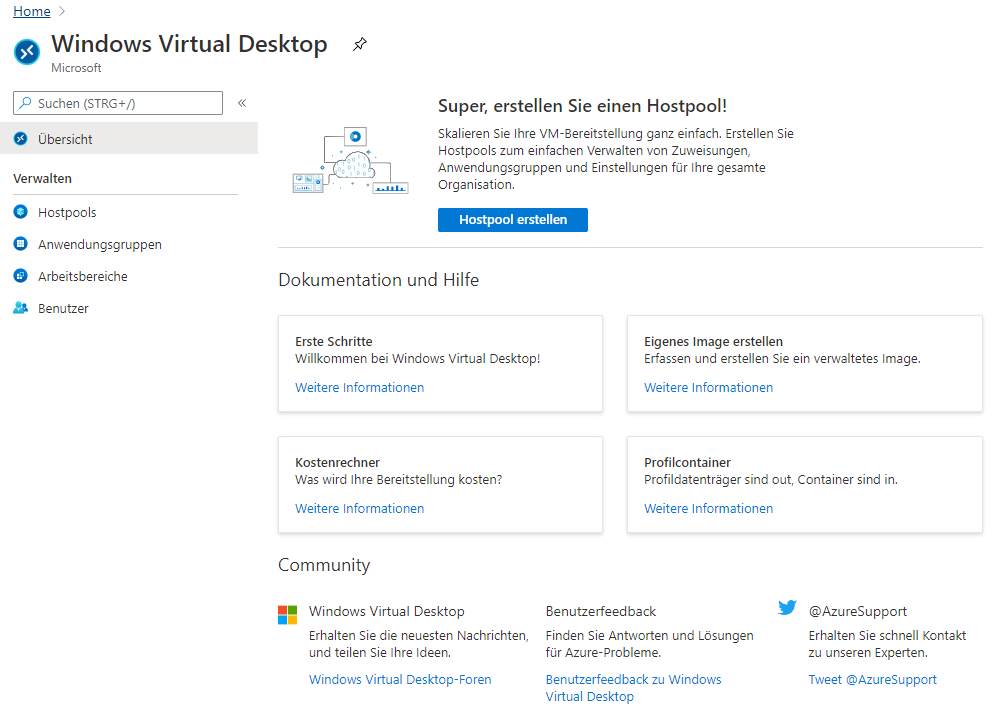This screenshot has height=725, width=1005.
Task: Open the Windows Virtual Desktop-Foren link
Action: 400,679
